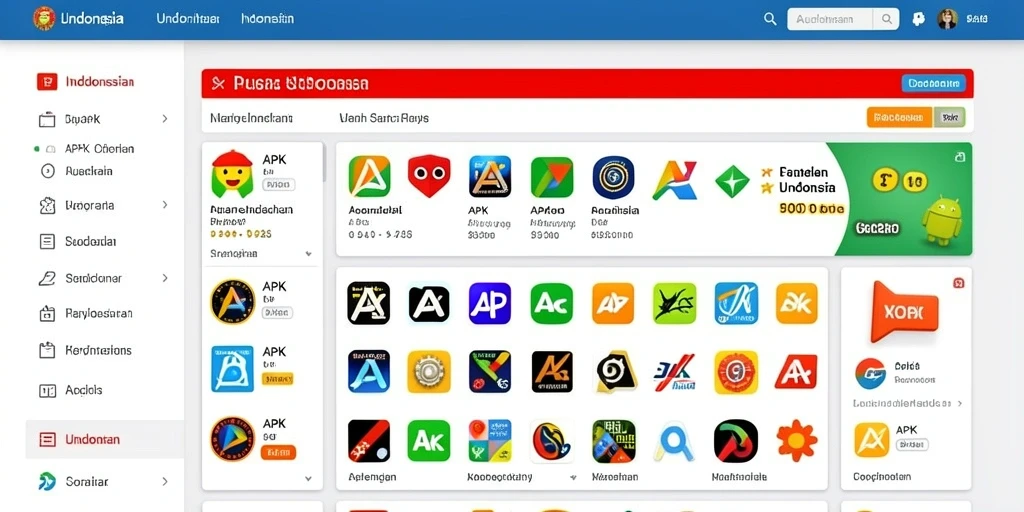
Task: Click the green Android robot mascot
Action: point(942,221)
